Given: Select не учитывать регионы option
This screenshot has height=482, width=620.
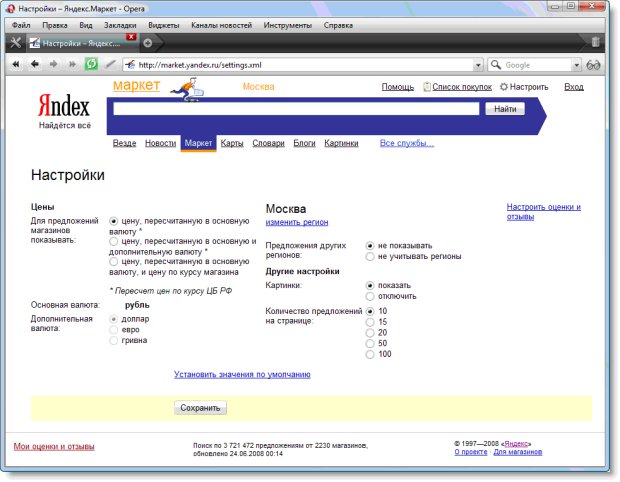Looking at the screenshot, I should [370, 257].
